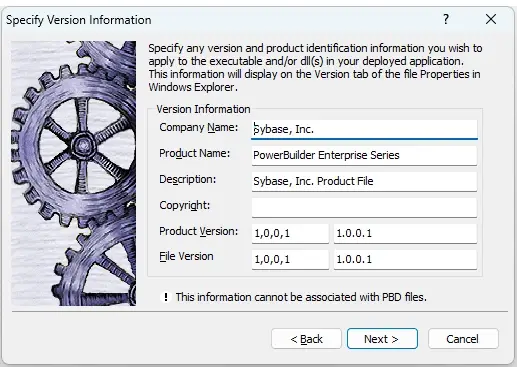Click the Product Version field showing 1,0,0,1
The height and width of the screenshot is (367, 517).
(290, 233)
